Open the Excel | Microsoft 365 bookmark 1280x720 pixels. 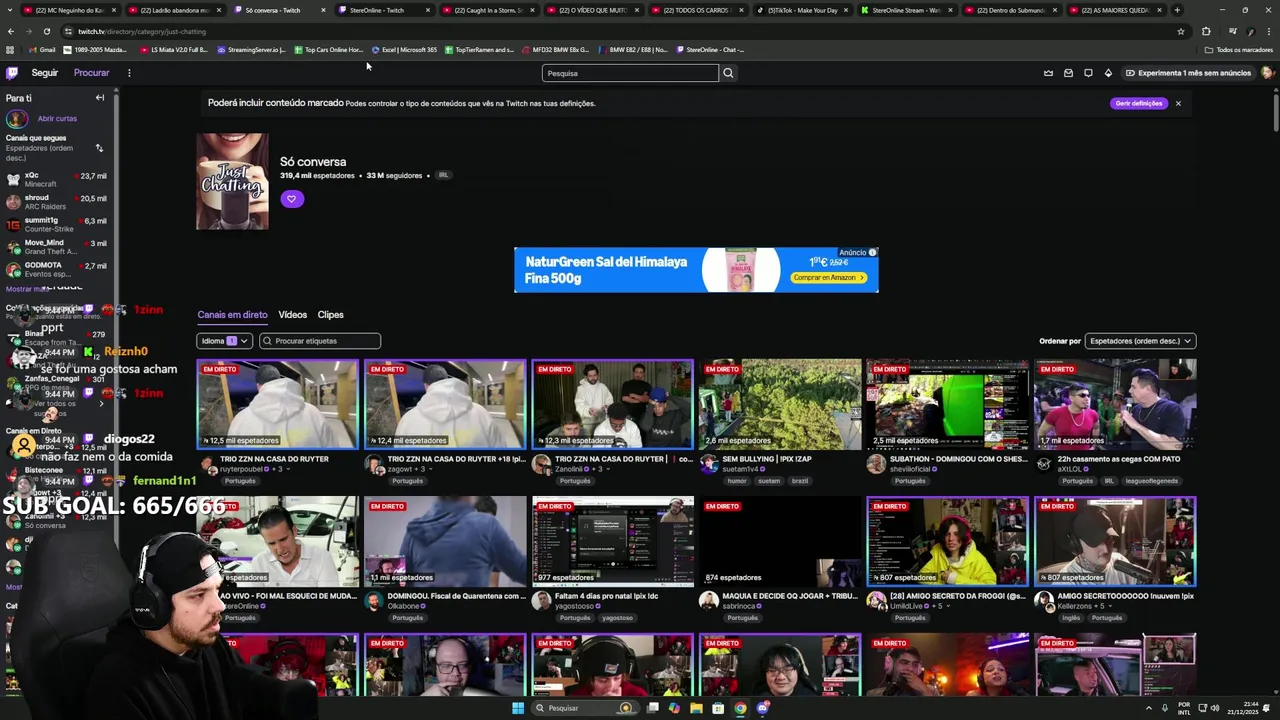click(404, 50)
